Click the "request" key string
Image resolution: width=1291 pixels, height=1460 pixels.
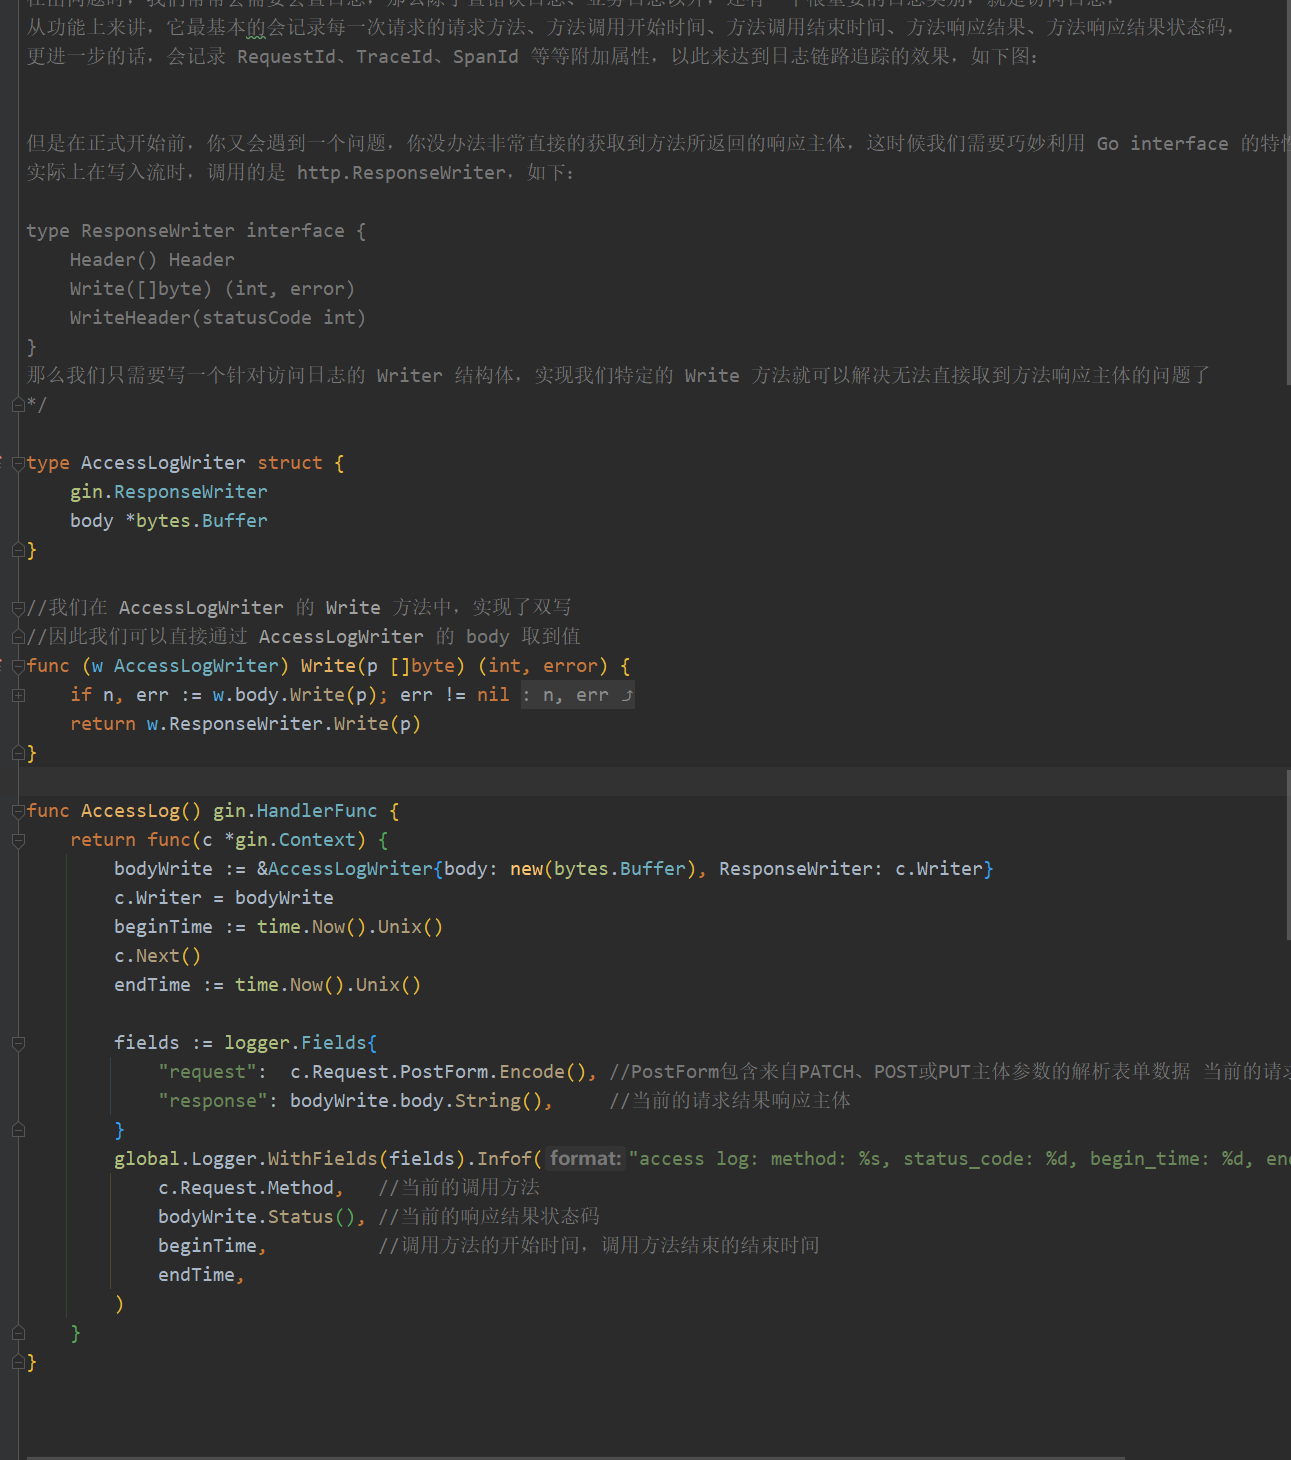point(207,1072)
